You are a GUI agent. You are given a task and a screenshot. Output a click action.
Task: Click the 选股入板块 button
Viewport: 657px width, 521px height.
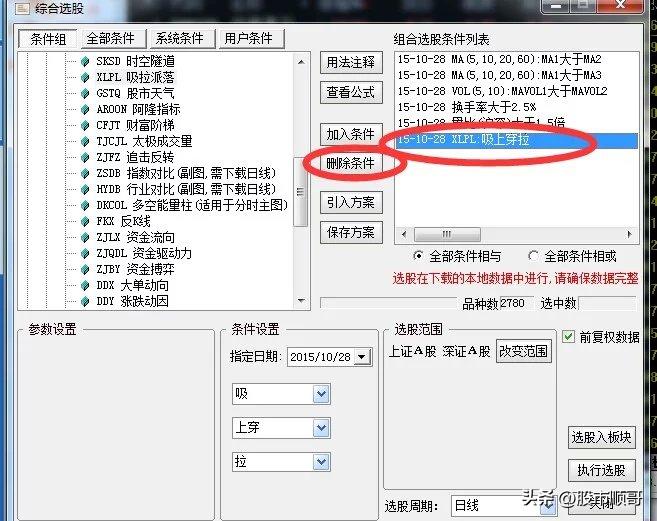coord(601,437)
